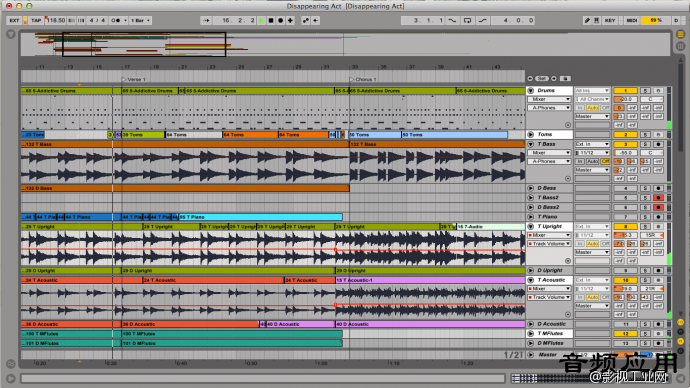Set T Bass monitoring to Off
690x388 pixels.
coord(605,161)
